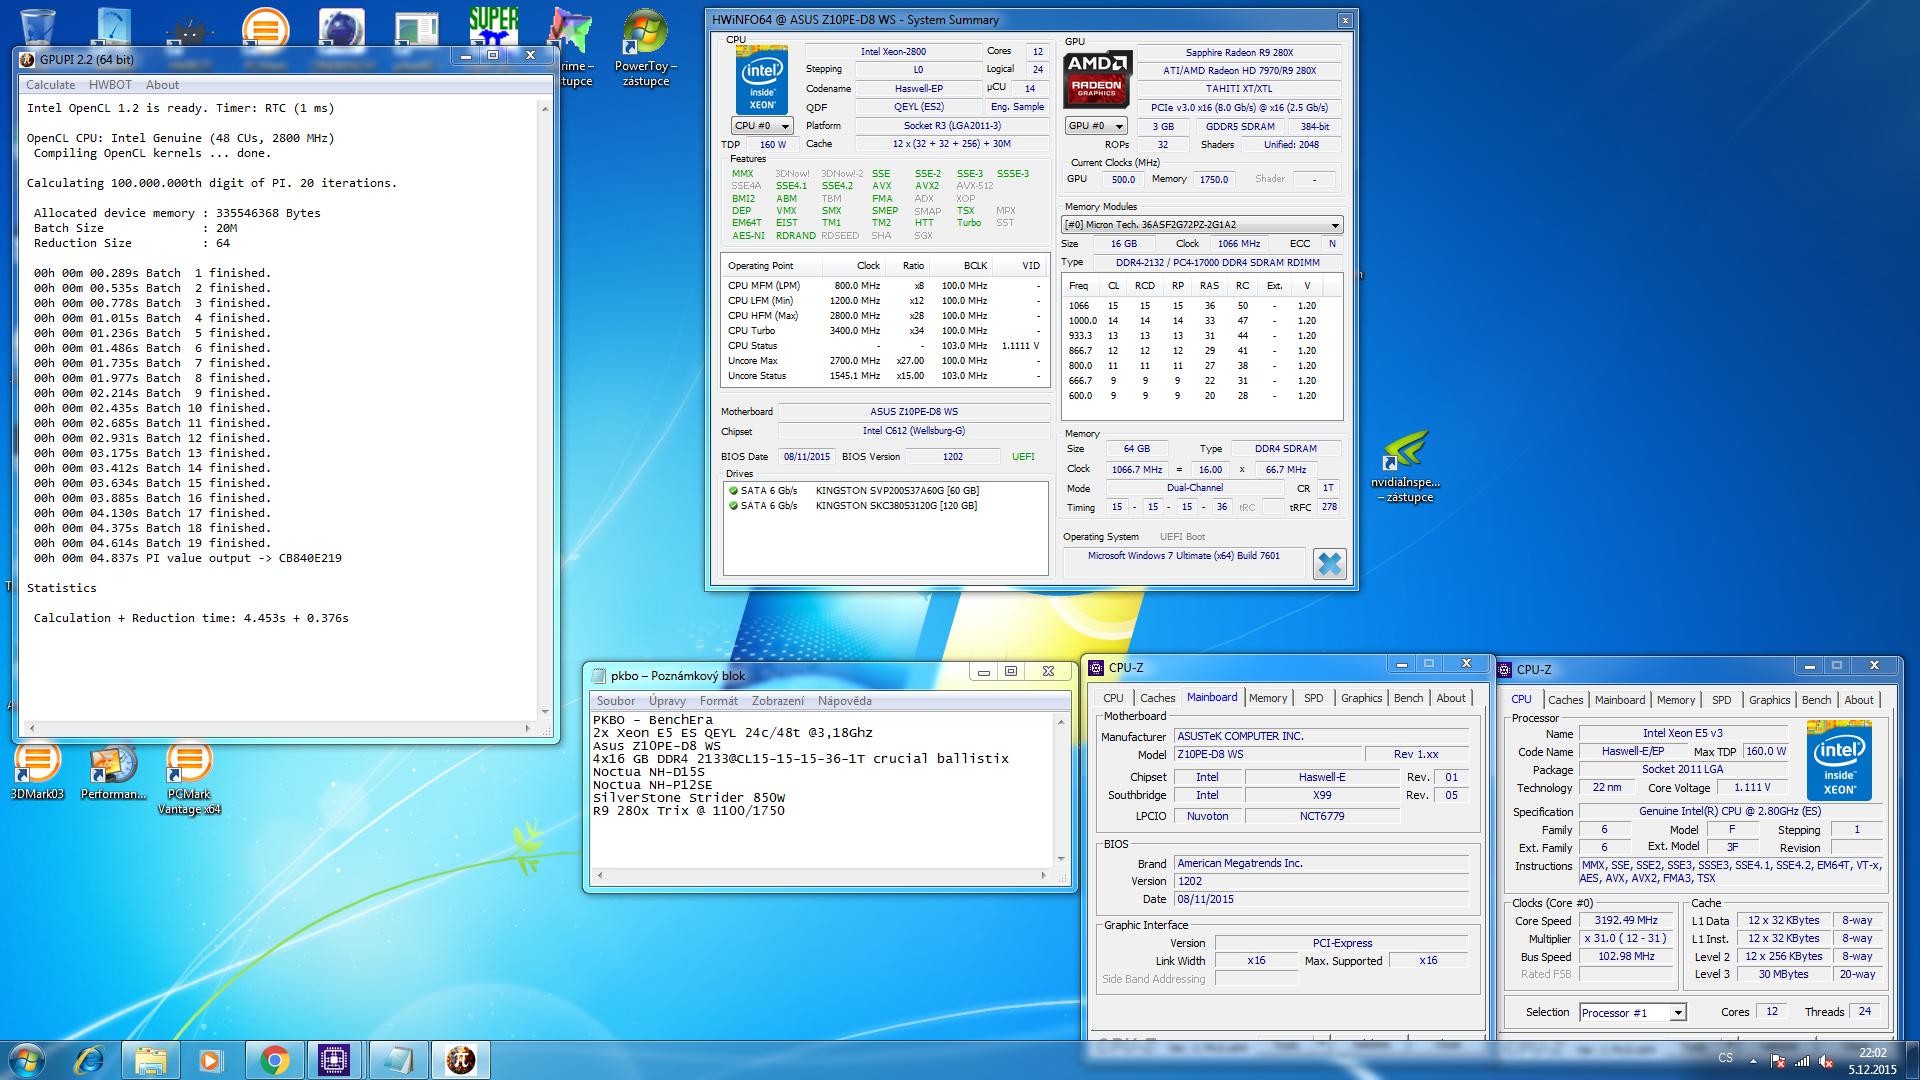This screenshot has height=1080, width=1920.
Task: Click Core Speed 3192.49 MHz value
Action: click(1626, 921)
